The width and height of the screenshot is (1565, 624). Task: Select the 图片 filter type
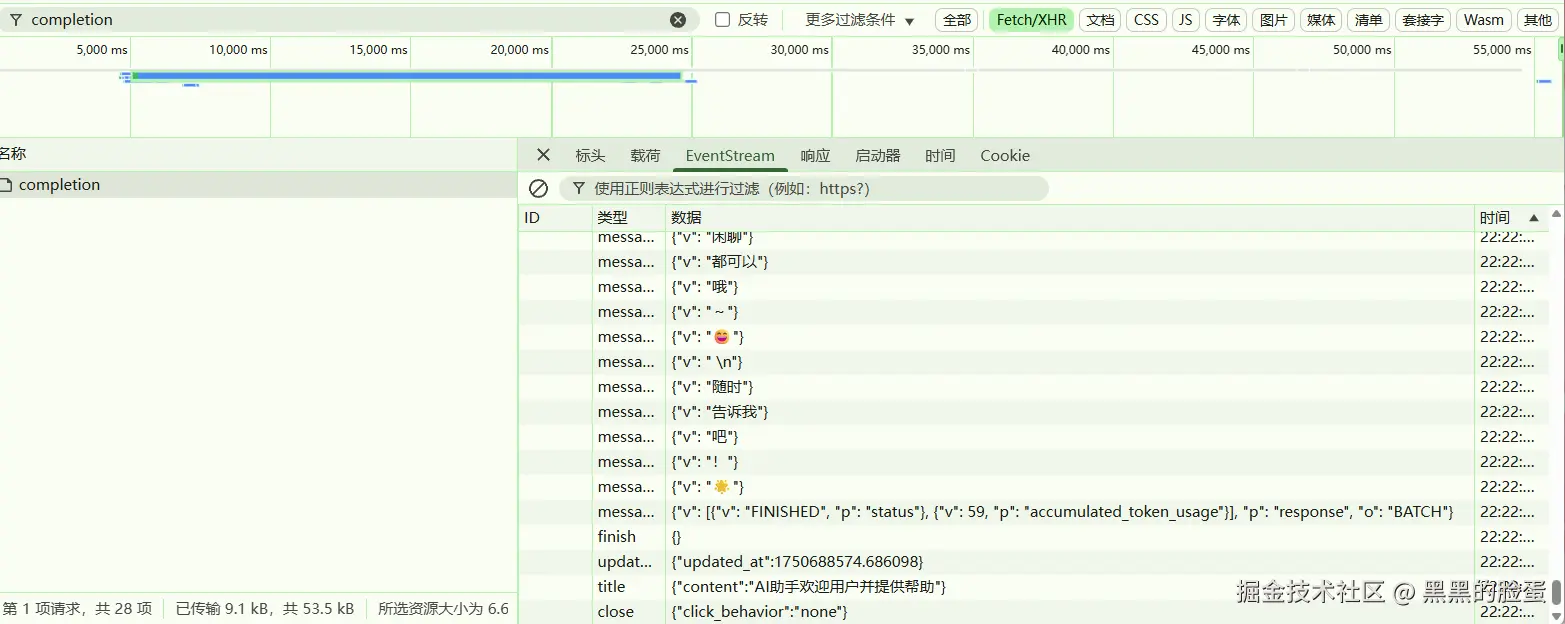[x=1273, y=20]
